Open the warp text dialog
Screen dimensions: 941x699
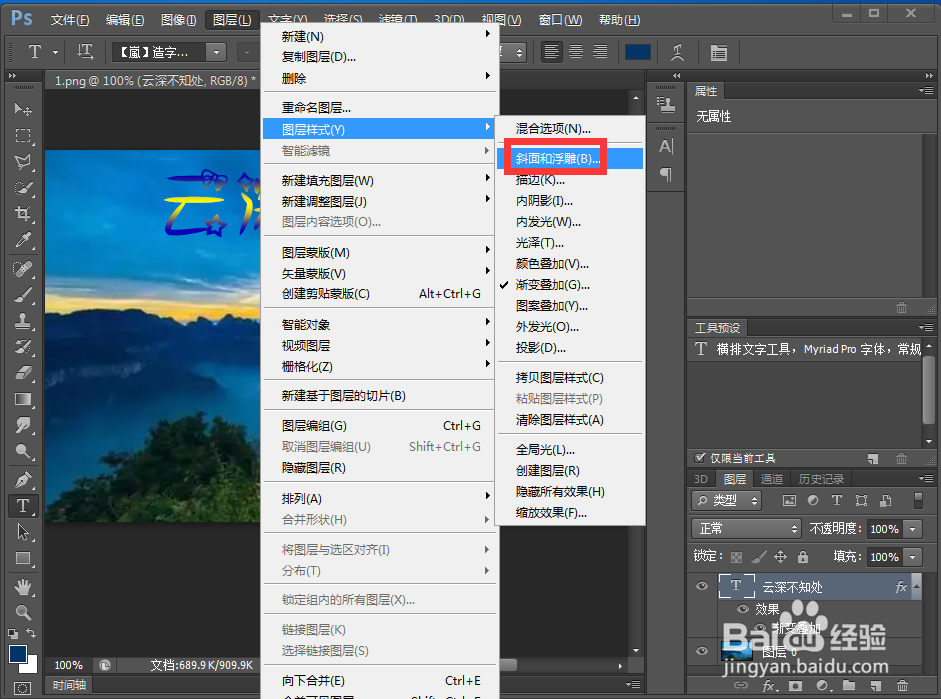tap(678, 53)
